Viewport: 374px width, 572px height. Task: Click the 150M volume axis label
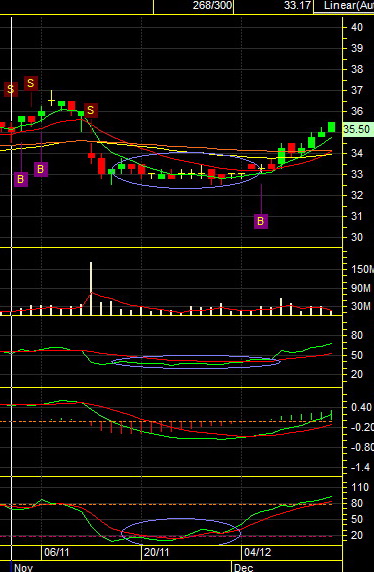pyautogui.click(x=363, y=270)
